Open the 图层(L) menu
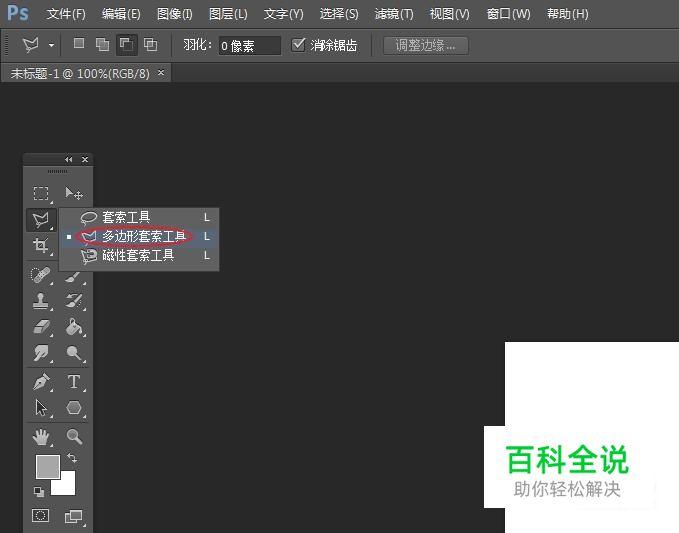The image size is (679, 533). coord(228,14)
